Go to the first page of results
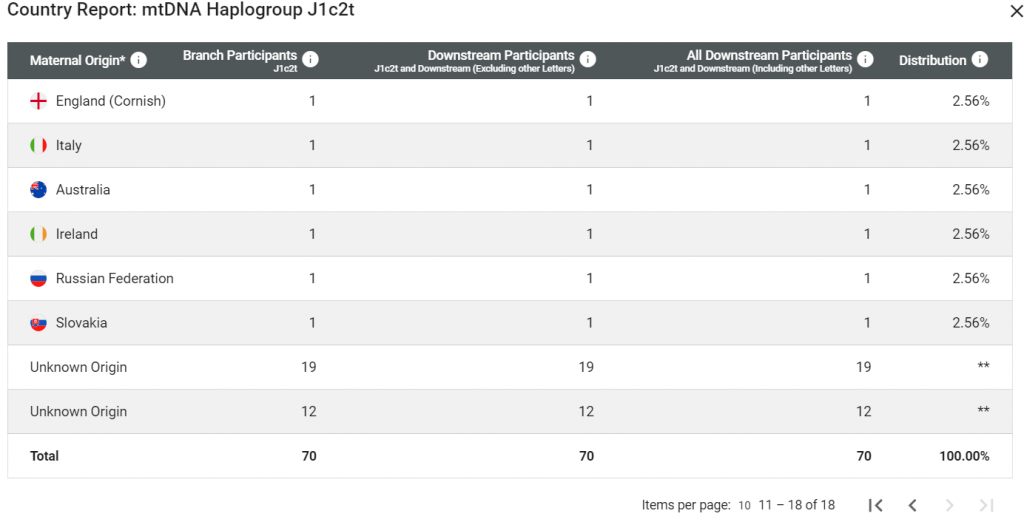The image size is (1024, 522). (876, 505)
